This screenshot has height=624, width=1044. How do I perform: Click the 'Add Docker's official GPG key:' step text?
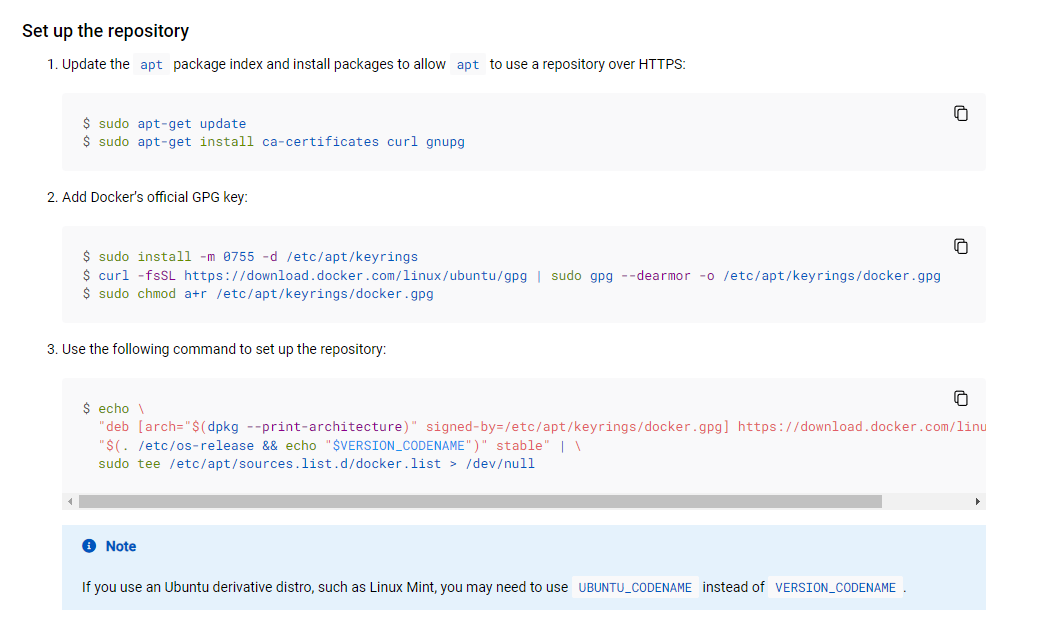[x=154, y=197]
